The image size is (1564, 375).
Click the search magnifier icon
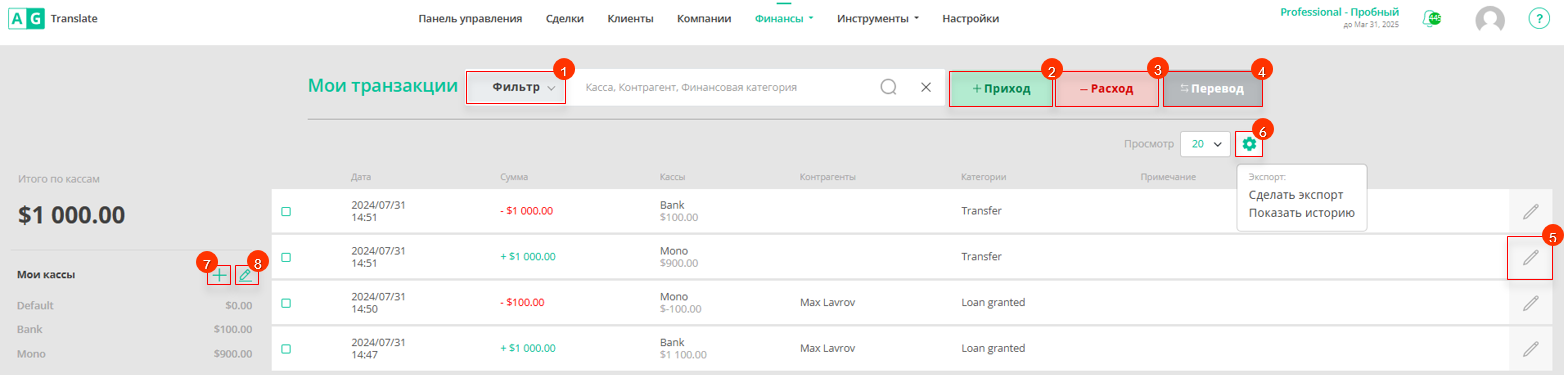pyautogui.click(x=888, y=88)
